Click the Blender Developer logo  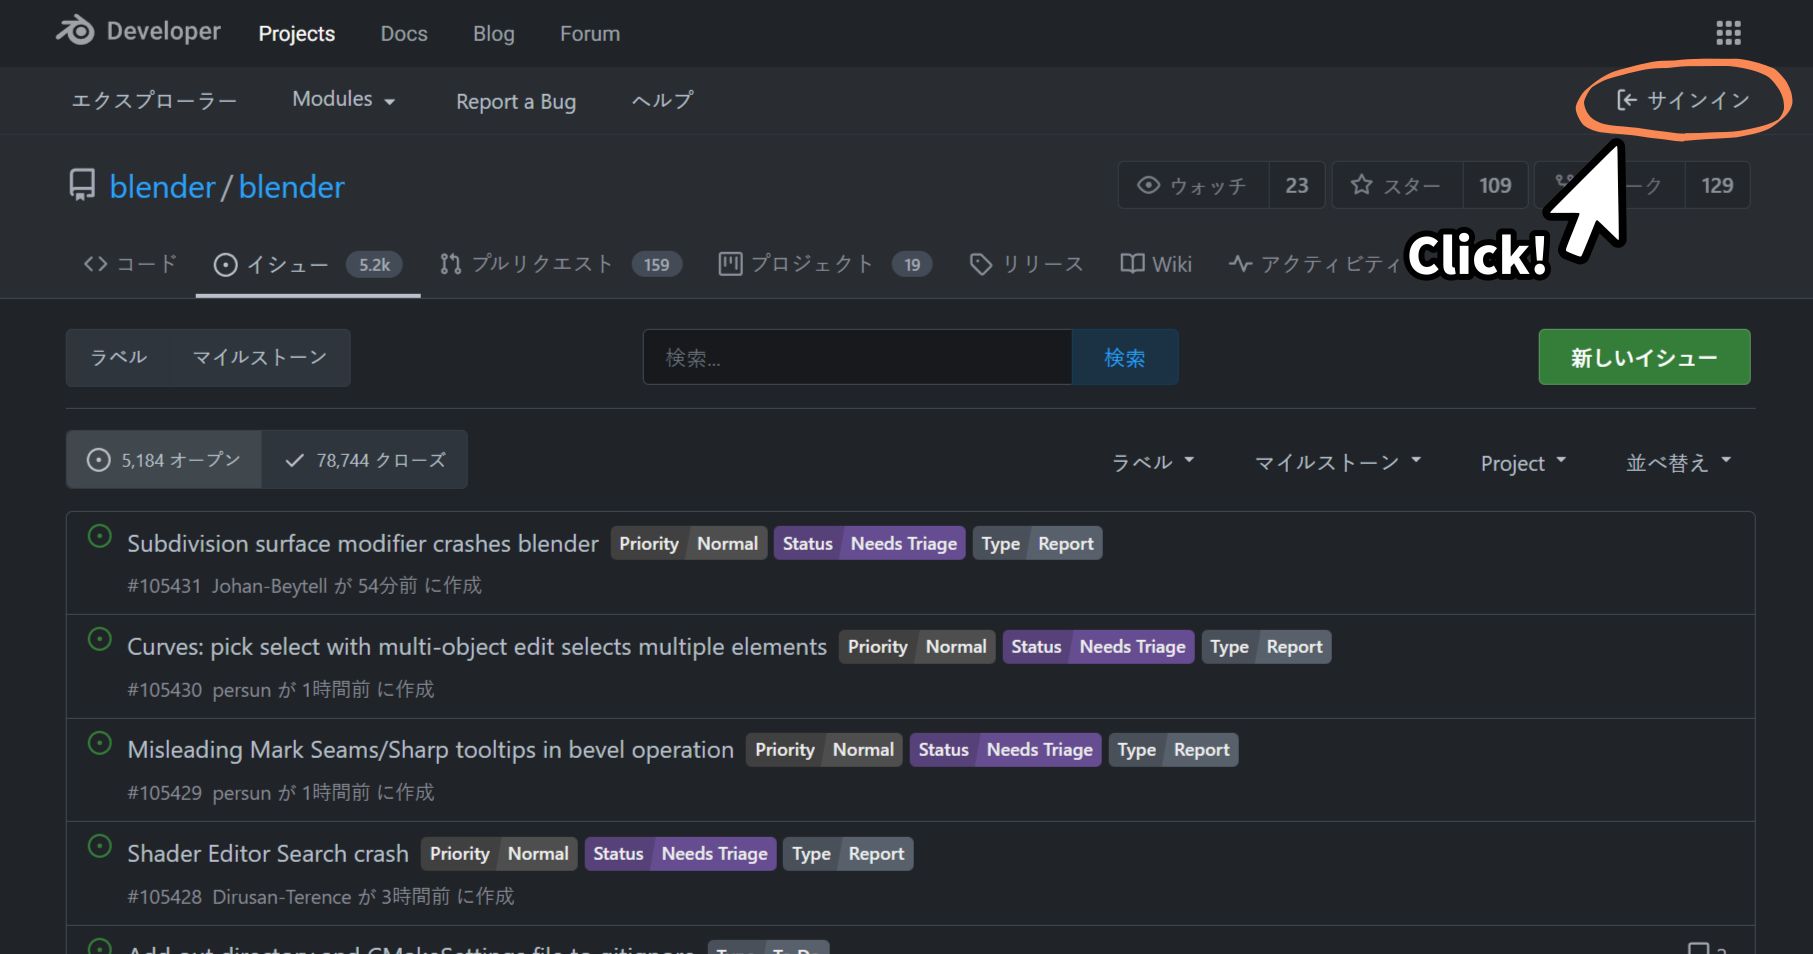(138, 32)
